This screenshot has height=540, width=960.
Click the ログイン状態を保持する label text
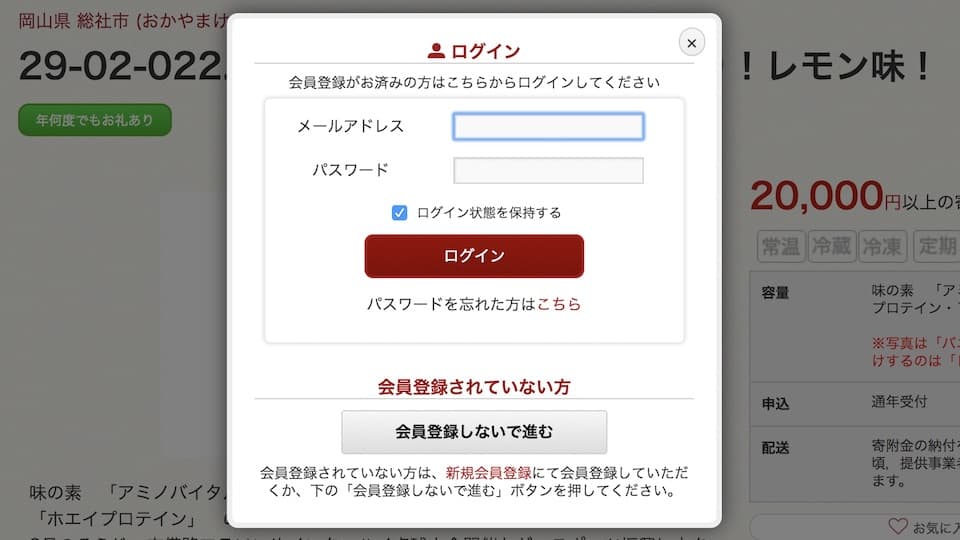[x=489, y=212]
